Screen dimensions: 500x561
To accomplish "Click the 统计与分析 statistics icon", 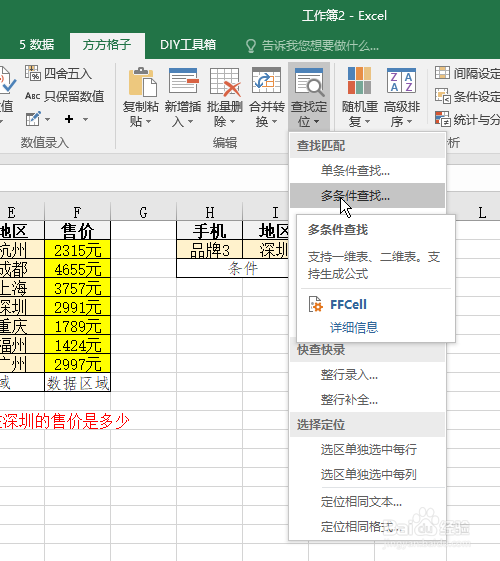I will pyautogui.click(x=442, y=119).
